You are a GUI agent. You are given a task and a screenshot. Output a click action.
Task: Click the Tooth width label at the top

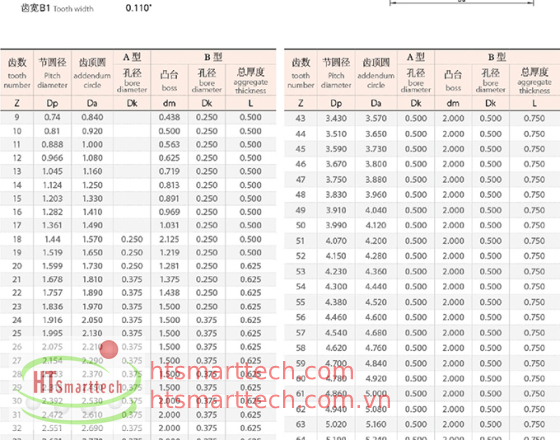point(74,9)
